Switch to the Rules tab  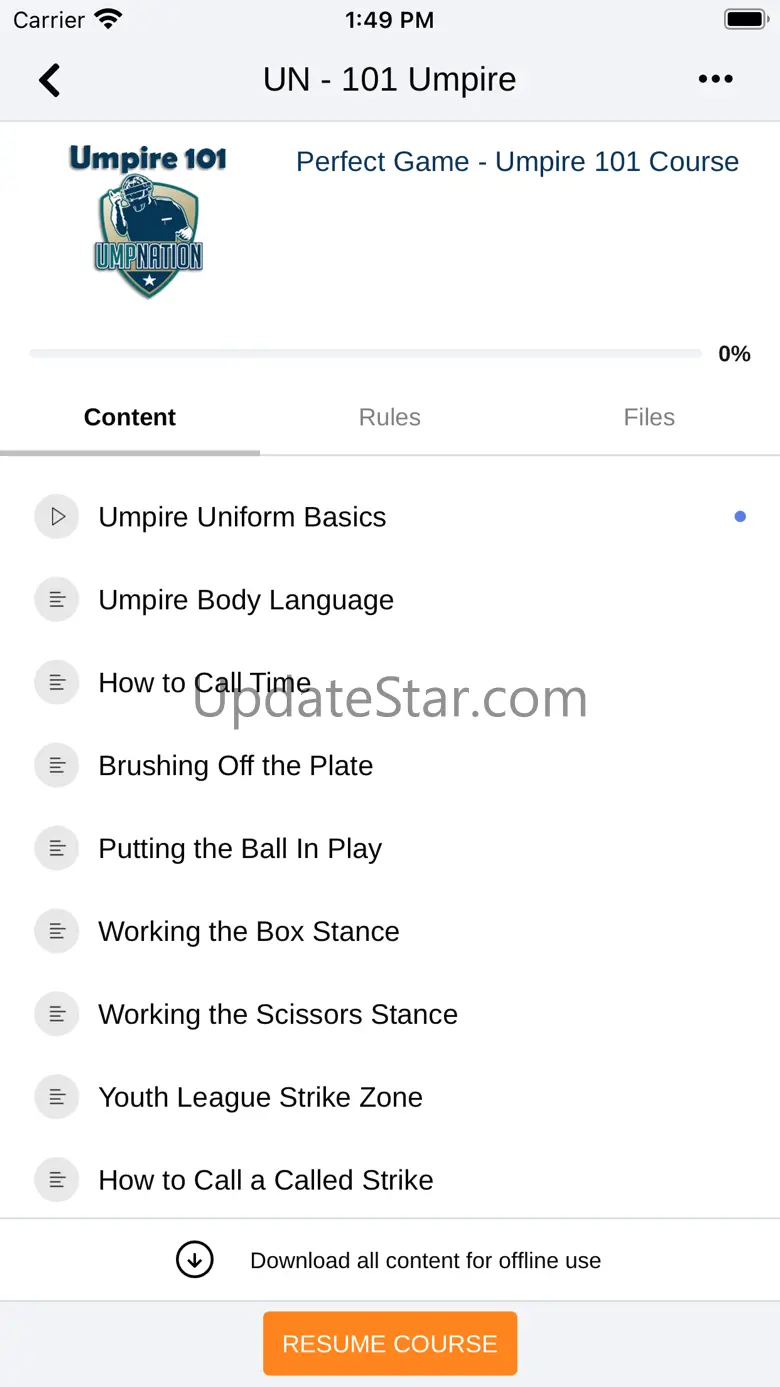tap(390, 417)
